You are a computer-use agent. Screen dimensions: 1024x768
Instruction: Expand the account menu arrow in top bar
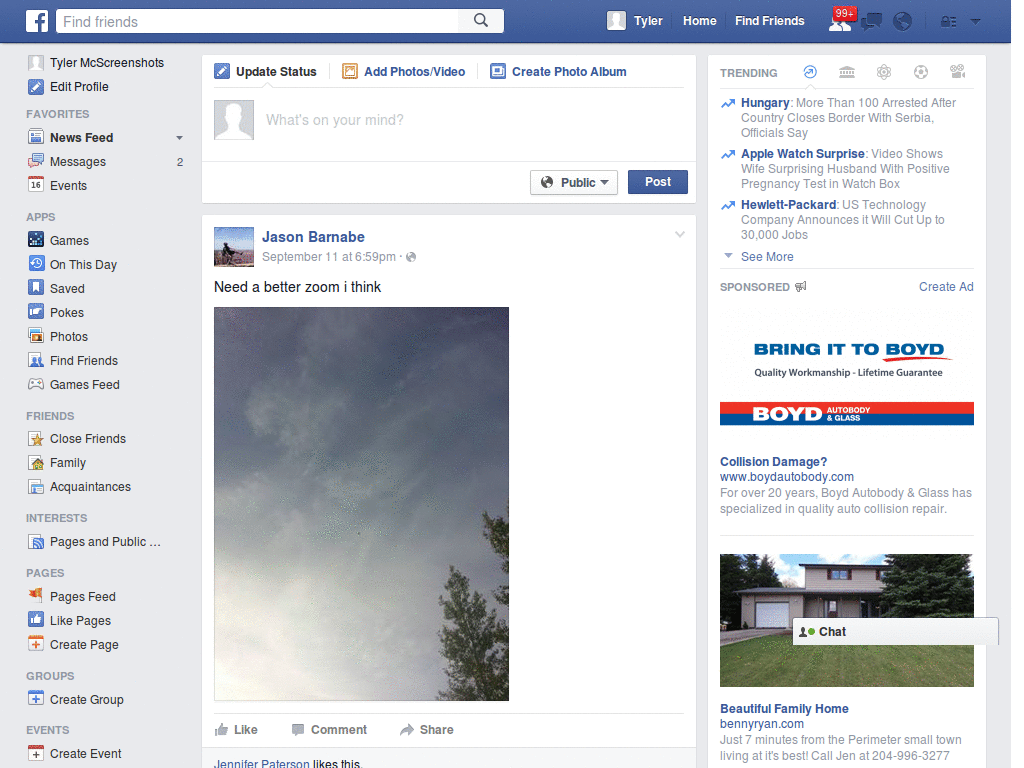(976, 22)
